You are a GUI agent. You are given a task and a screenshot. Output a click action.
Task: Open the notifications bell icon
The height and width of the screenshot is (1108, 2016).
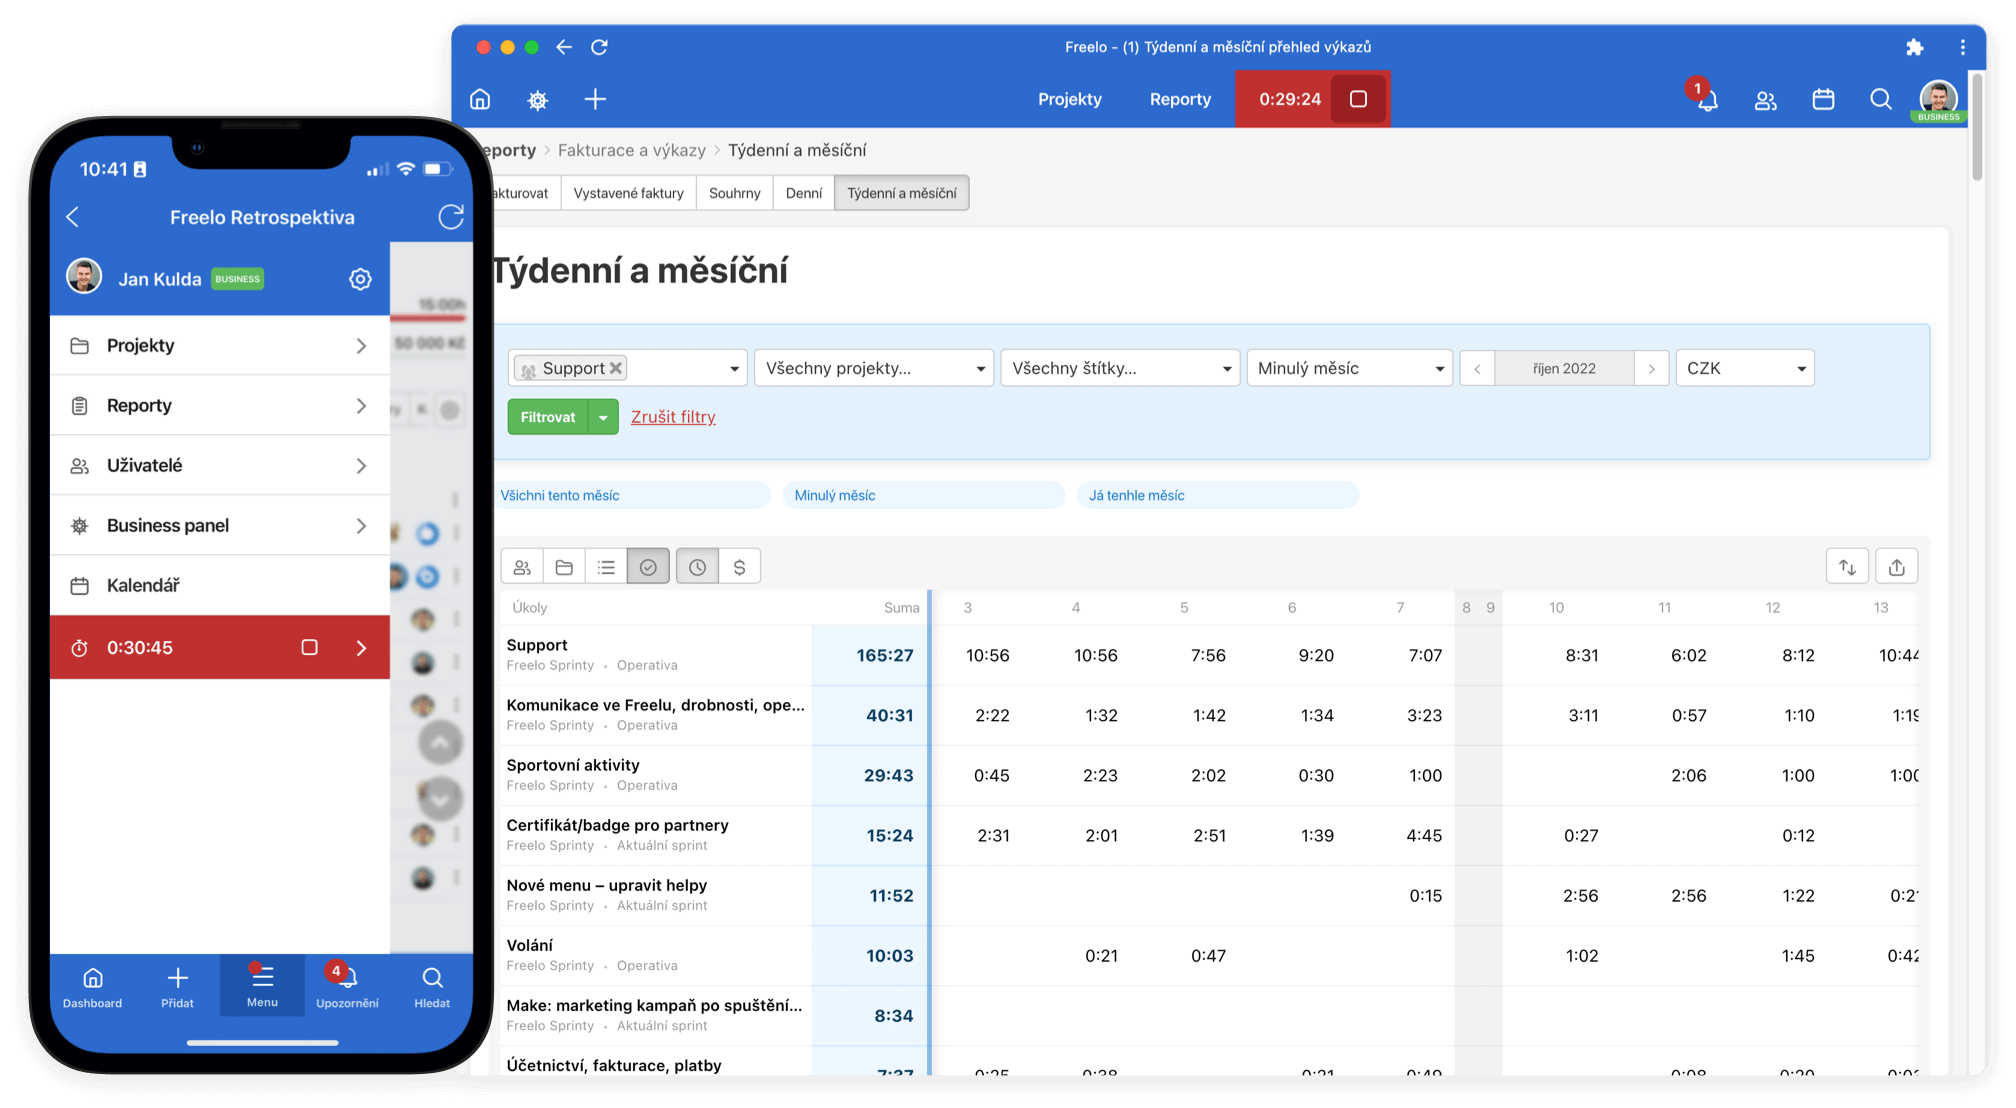[x=1708, y=100]
